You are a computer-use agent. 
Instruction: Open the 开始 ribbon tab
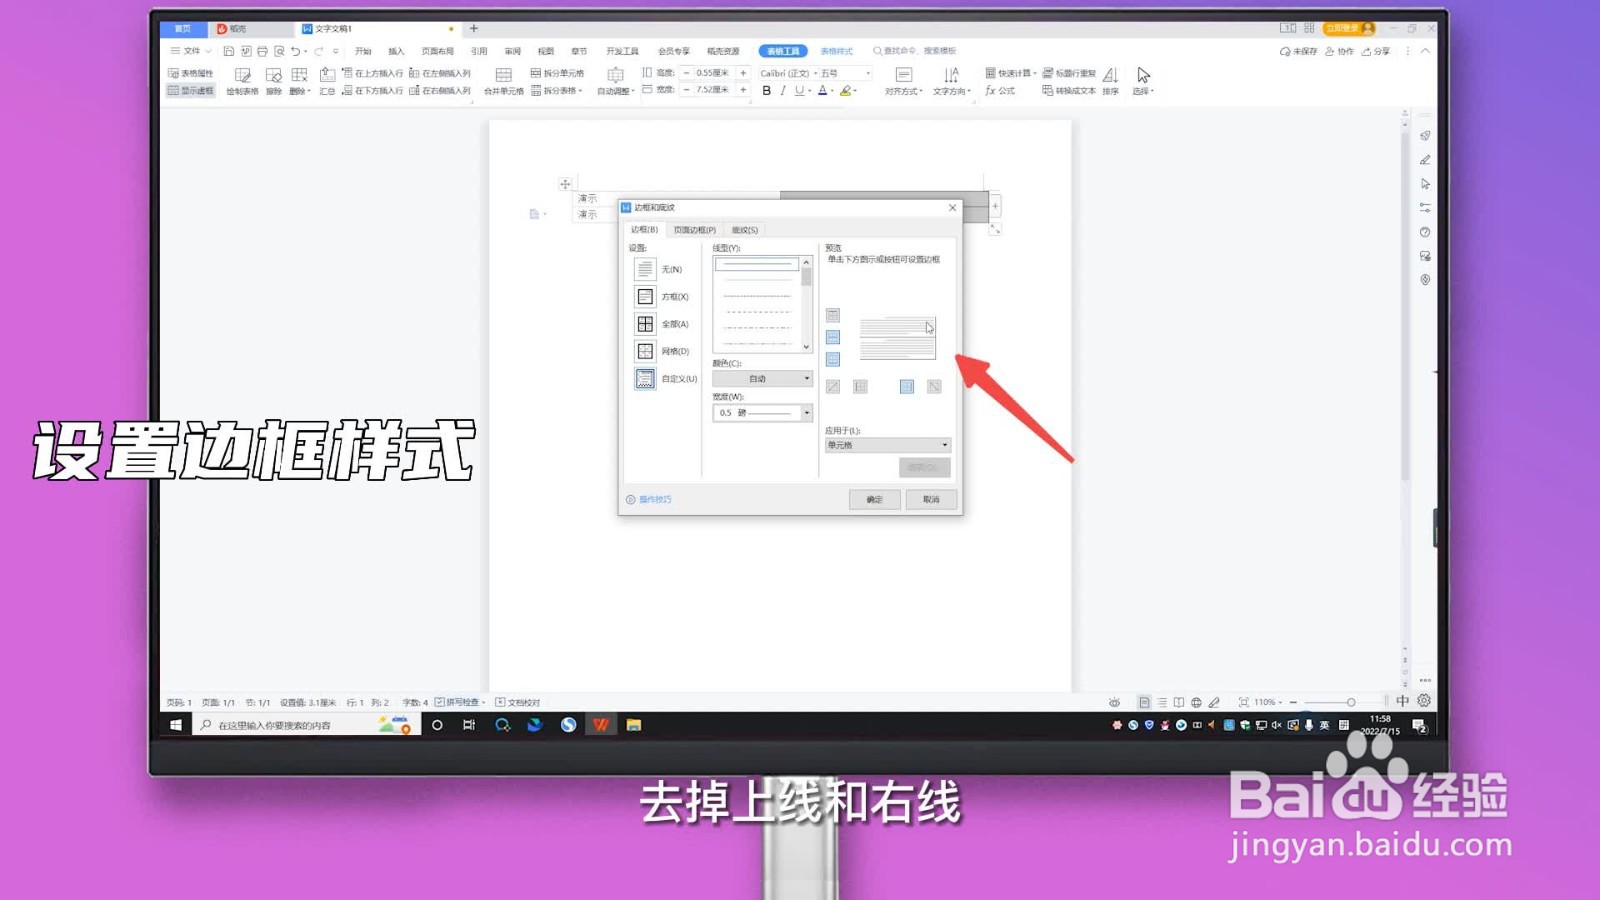click(363, 51)
